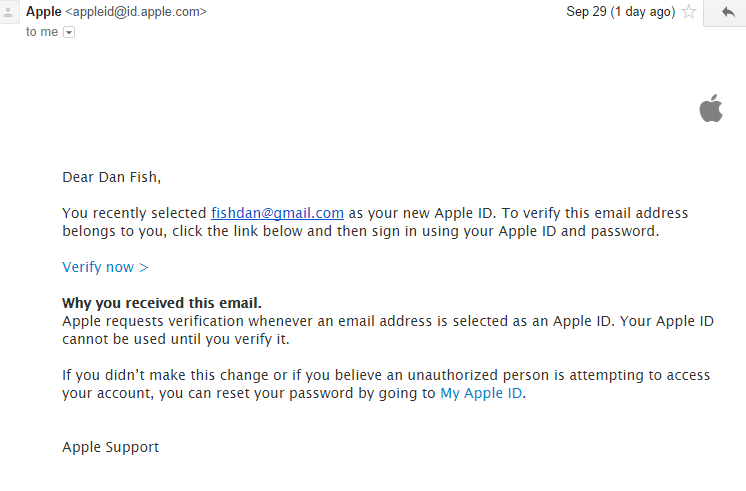Click the "You recently selected" text
746x491 pixels.
tap(134, 213)
